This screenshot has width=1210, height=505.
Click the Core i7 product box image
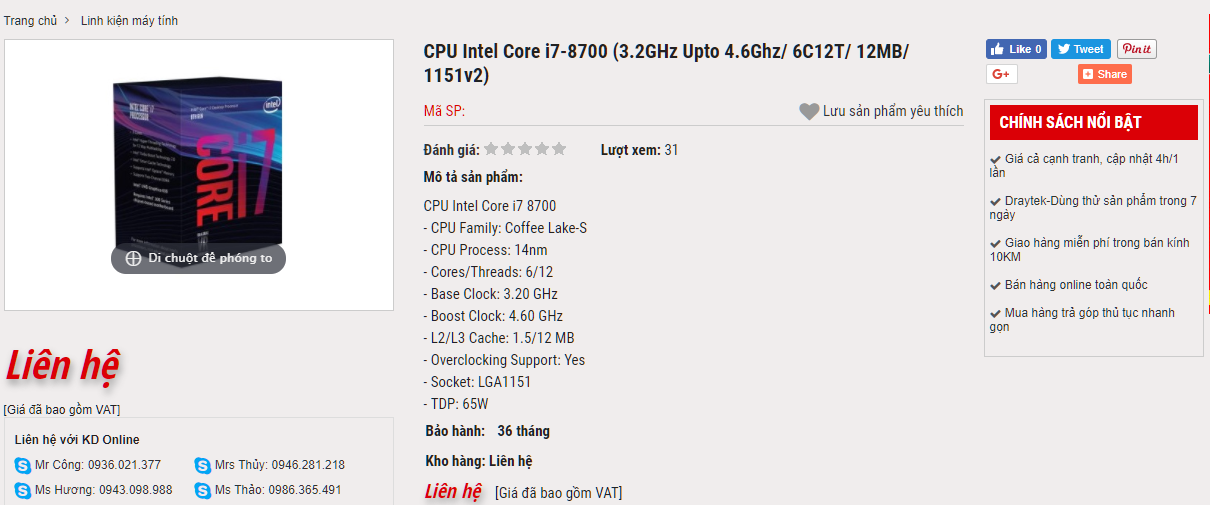point(199,160)
